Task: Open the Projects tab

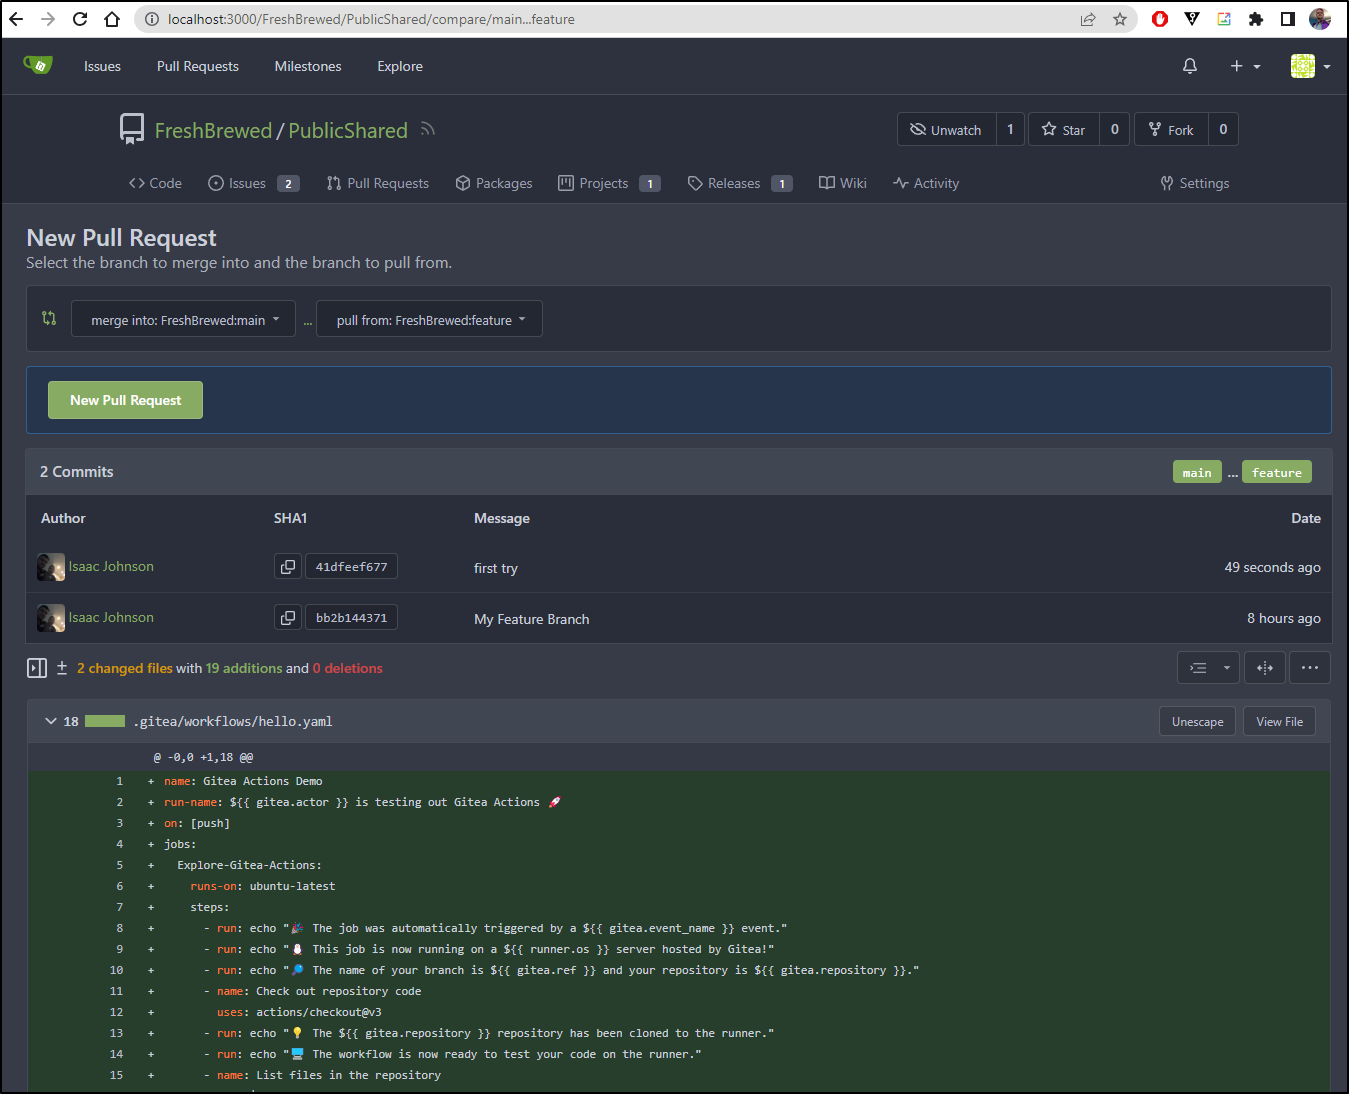Action: point(609,183)
